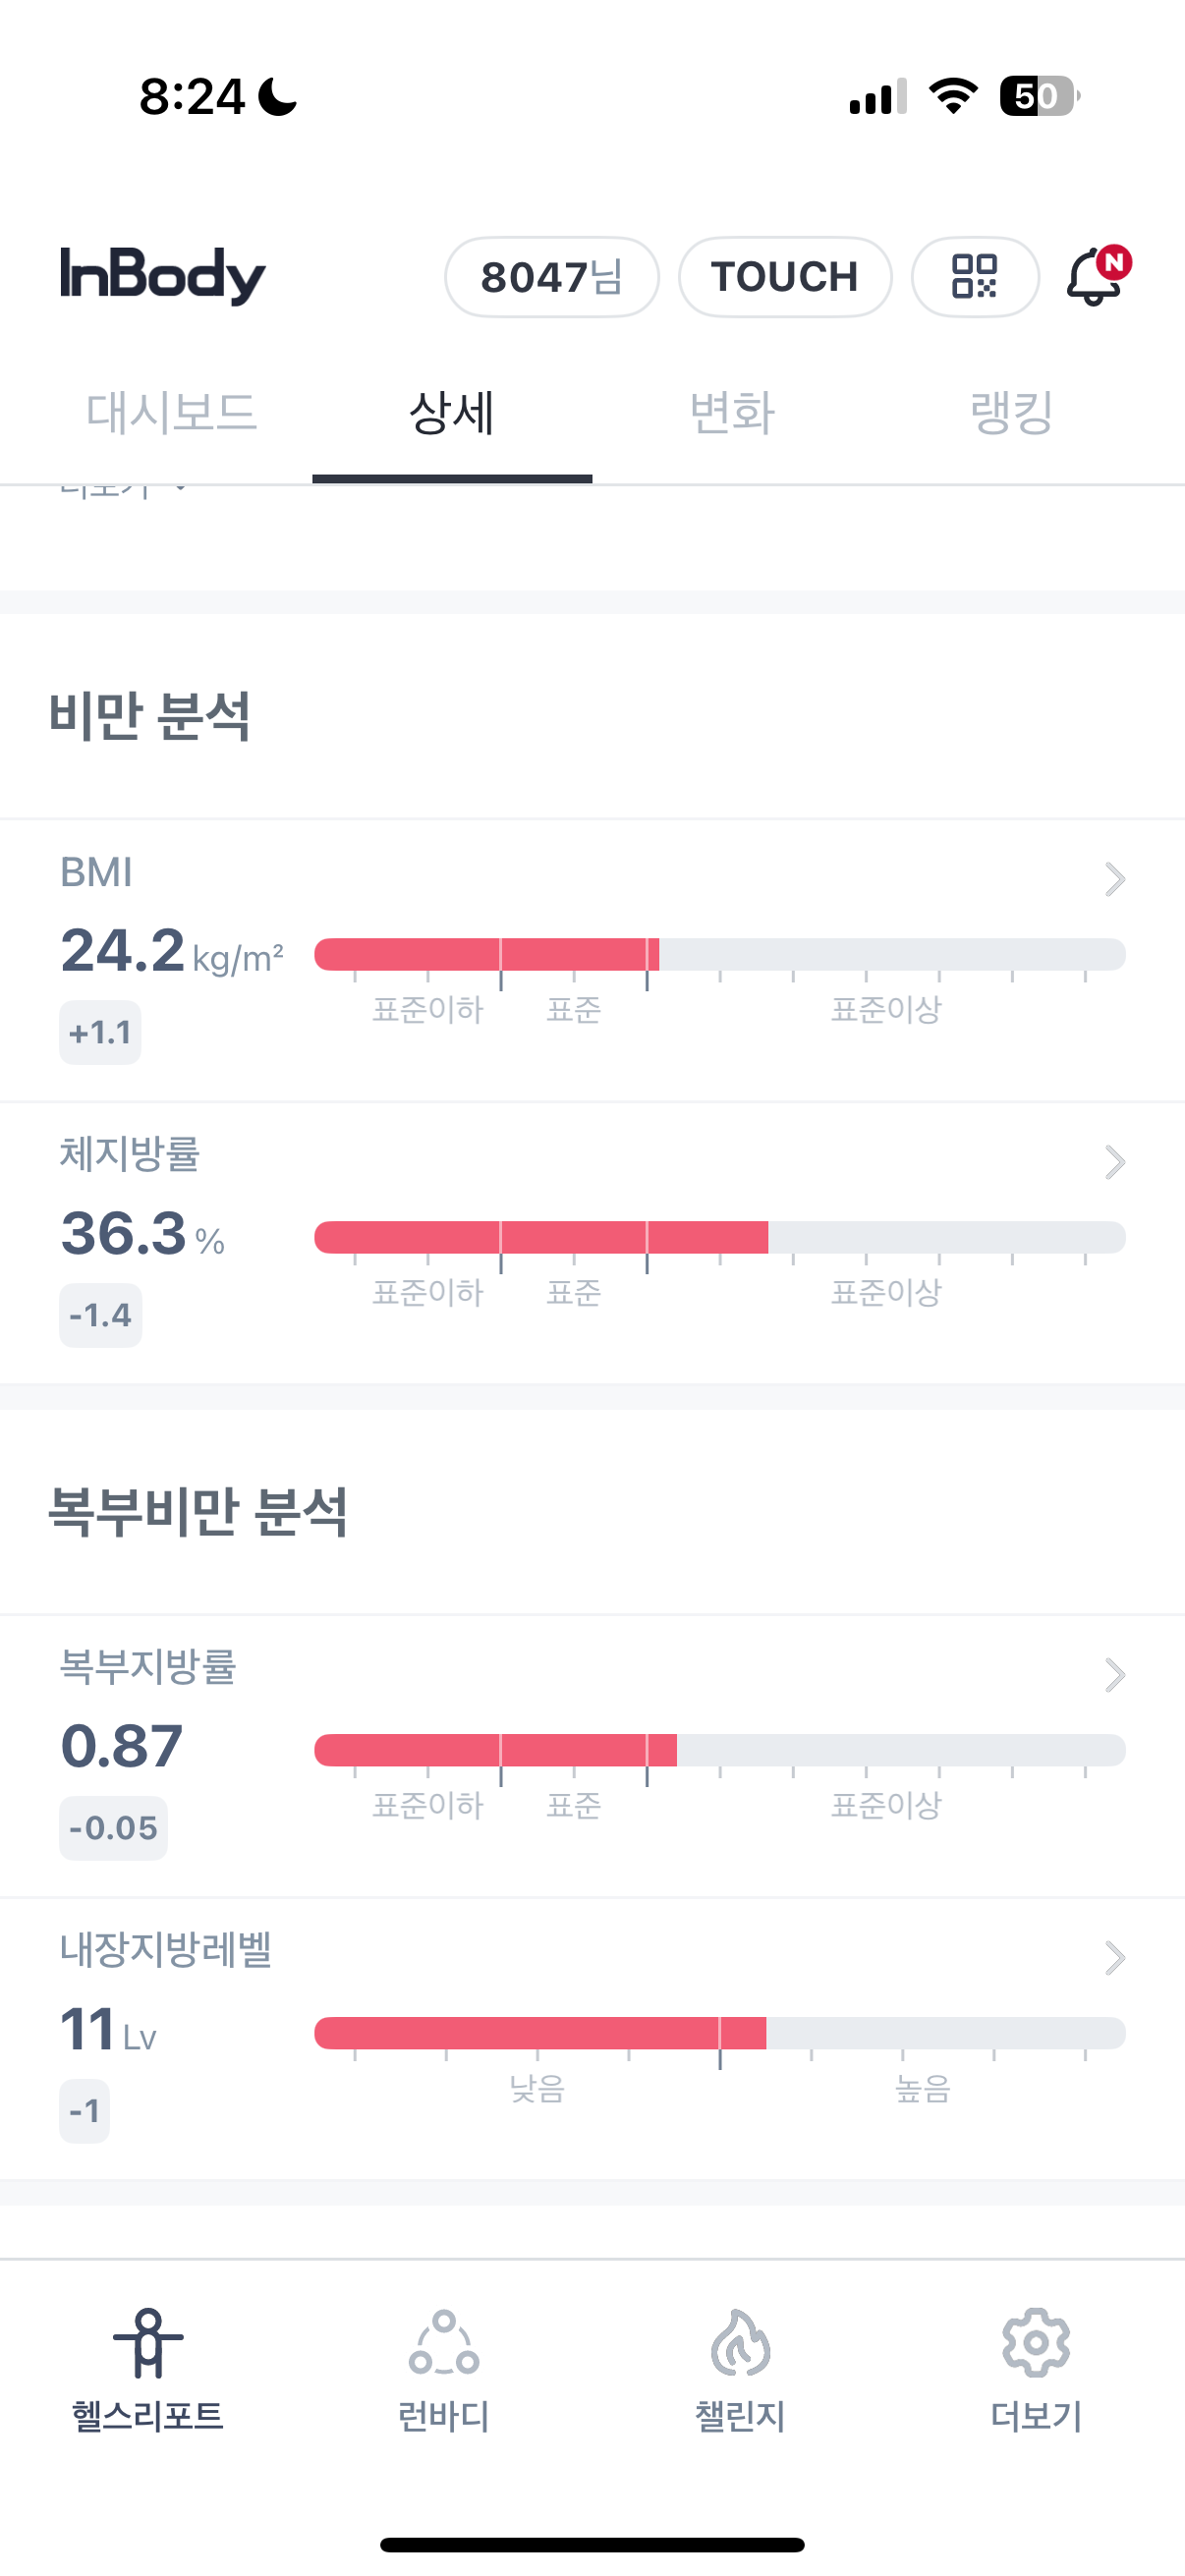1185x2576 pixels.
Task: Tap the 내장지방레벨 level bar
Action: 720,2033
